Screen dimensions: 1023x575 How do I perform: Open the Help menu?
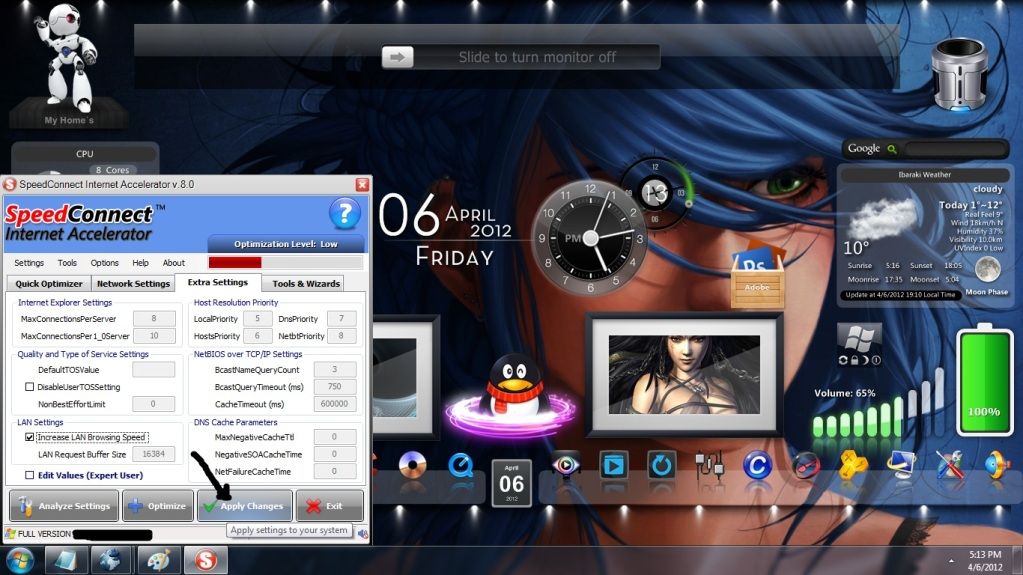(140, 263)
